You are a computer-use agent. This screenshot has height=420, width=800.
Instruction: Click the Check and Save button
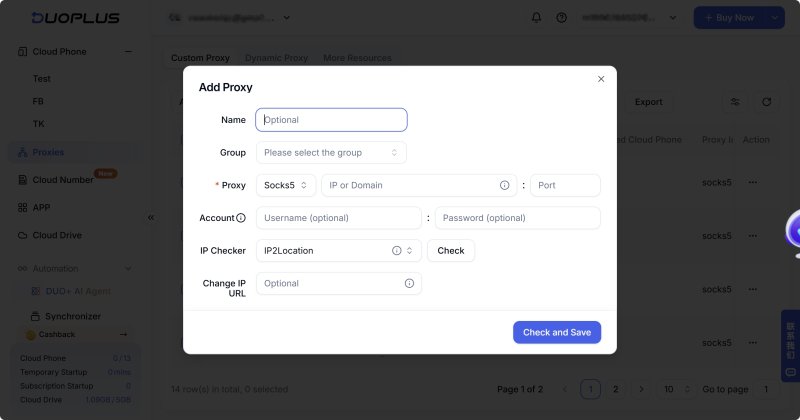[x=557, y=332]
